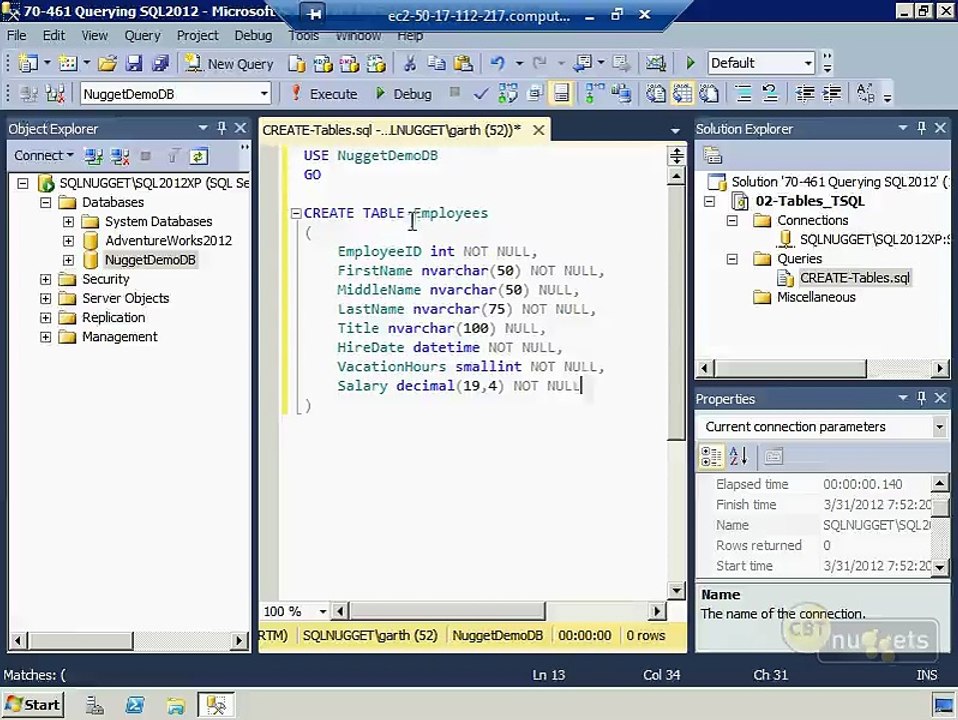Image resolution: width=958 pixels, height=720 pixels.
Task: Click Refresh icon in Object Explorer toolbar
Action: (x=198, y=156)
